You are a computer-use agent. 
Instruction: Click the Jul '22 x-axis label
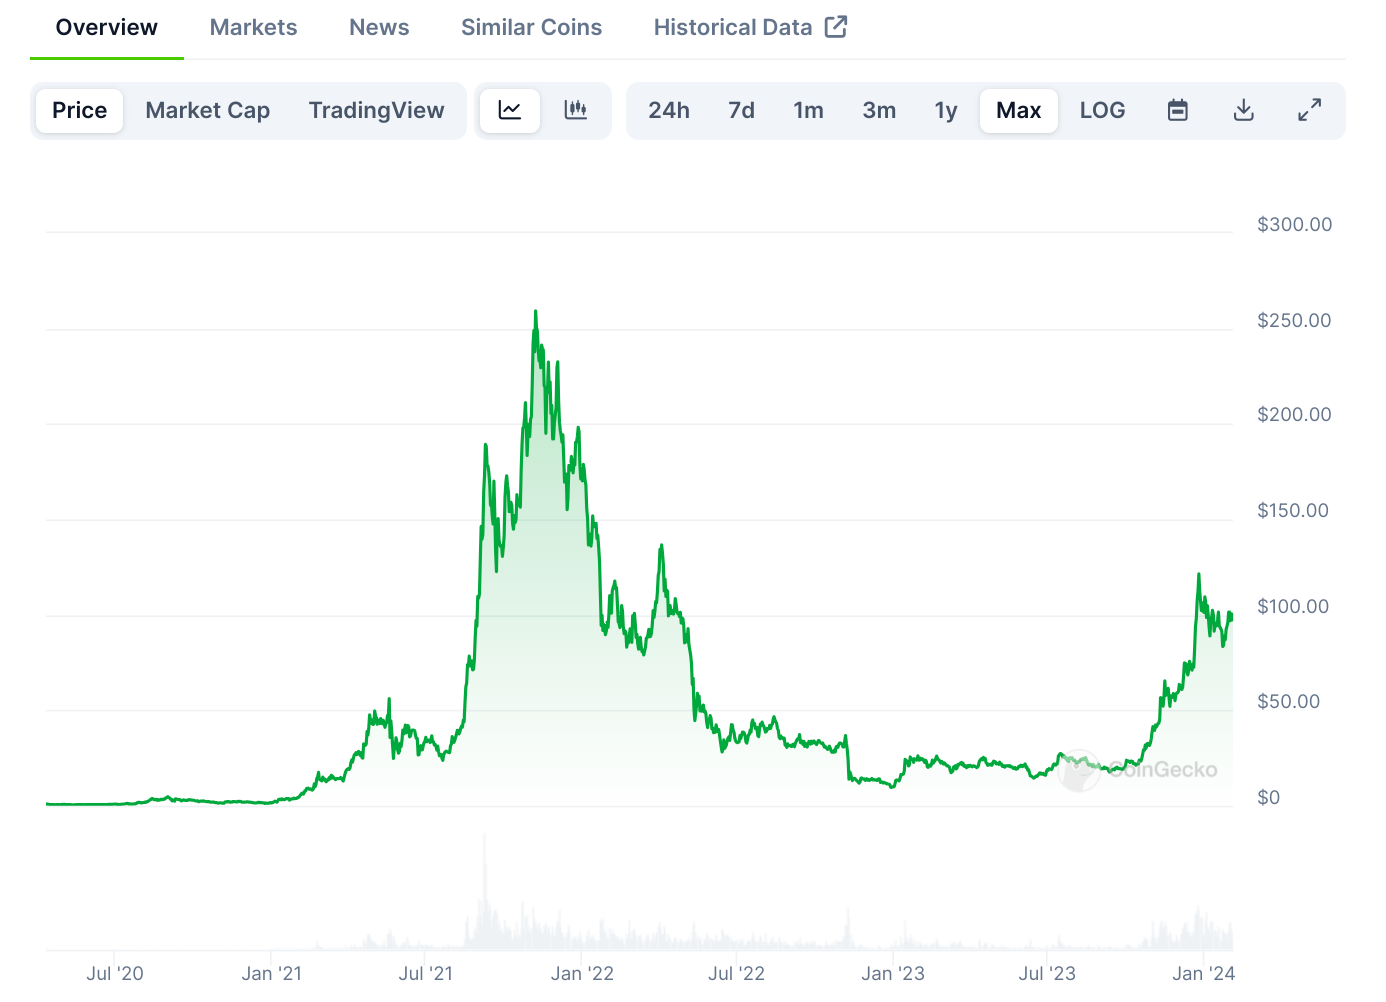(737, 973)
